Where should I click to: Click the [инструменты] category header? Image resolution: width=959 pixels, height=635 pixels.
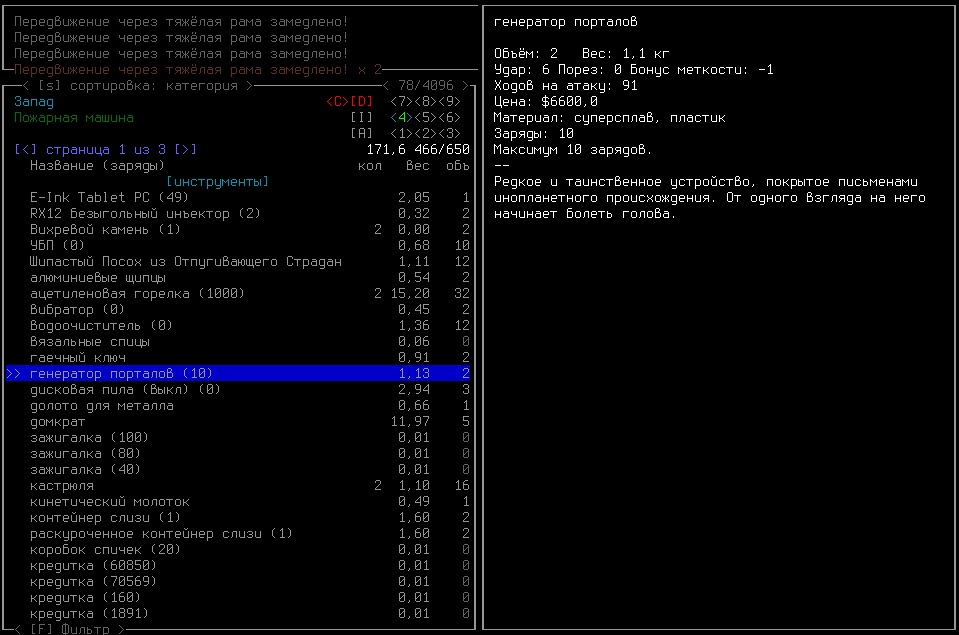tap(217, 182)
